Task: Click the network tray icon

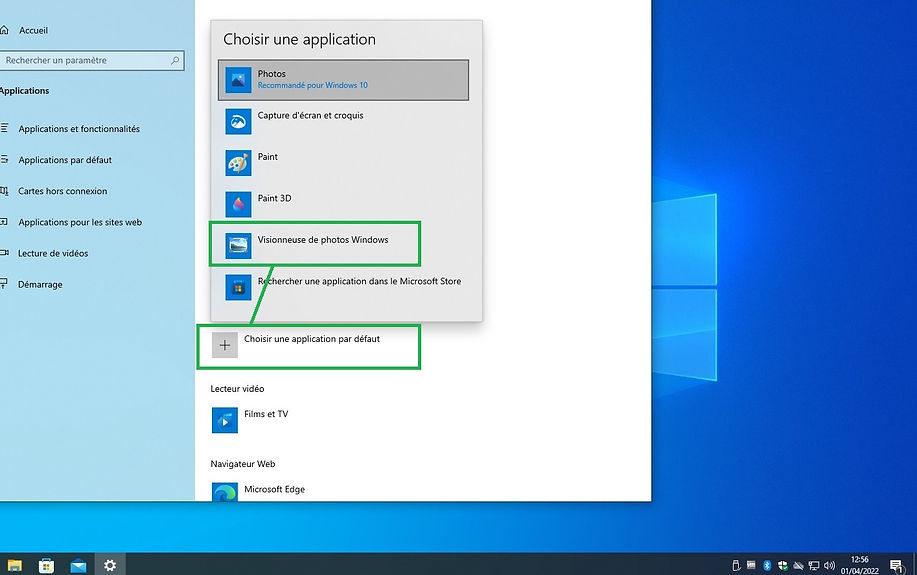Action: point(813,566)
